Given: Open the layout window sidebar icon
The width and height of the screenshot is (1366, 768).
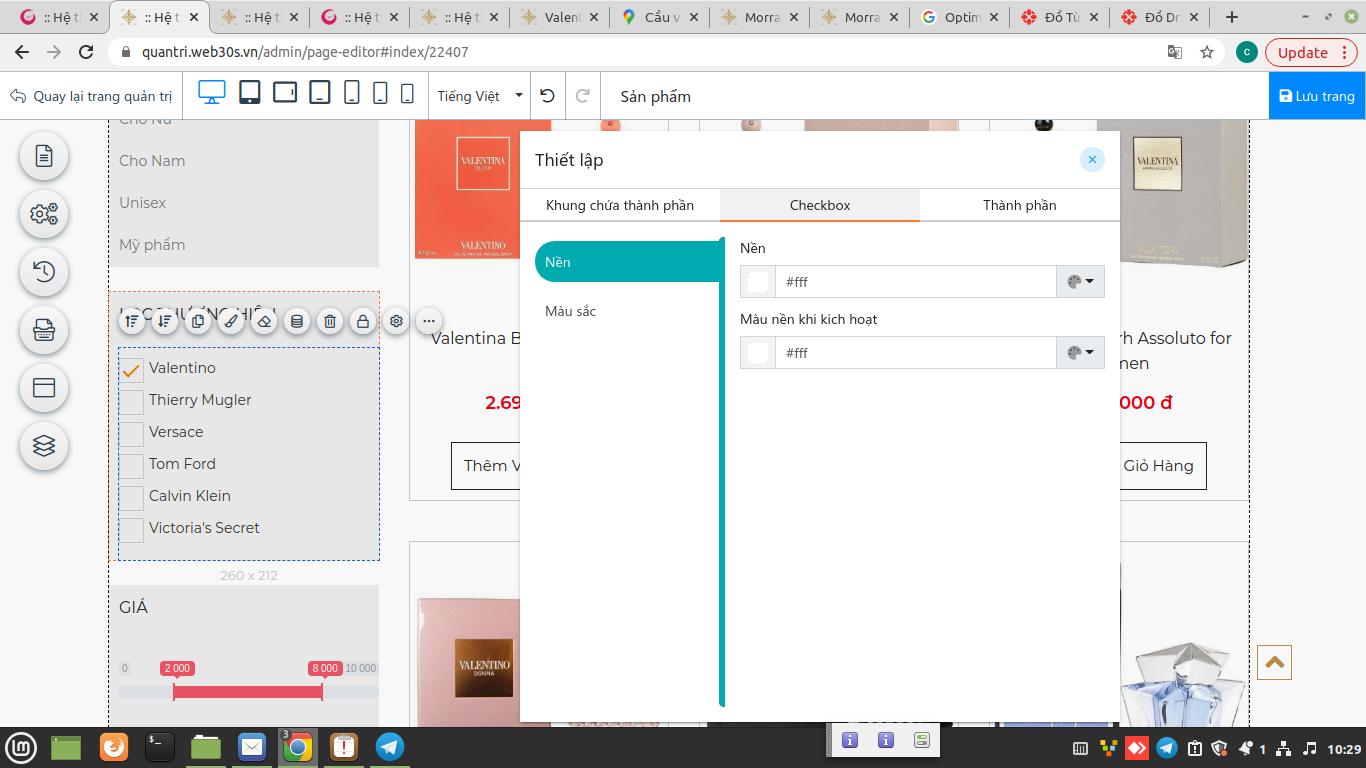Looking at the screenshot, I should point(44,388).
